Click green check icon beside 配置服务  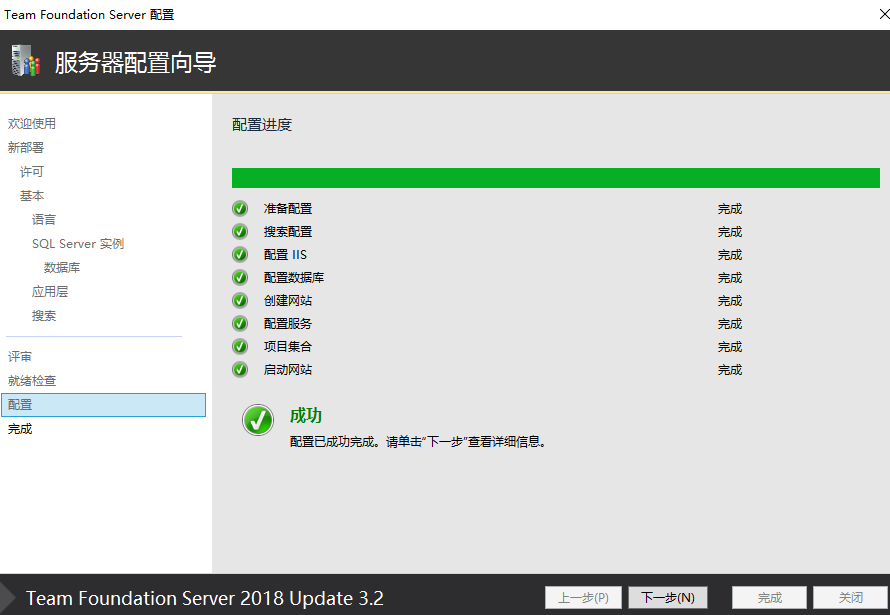click(x=240, y=323)
